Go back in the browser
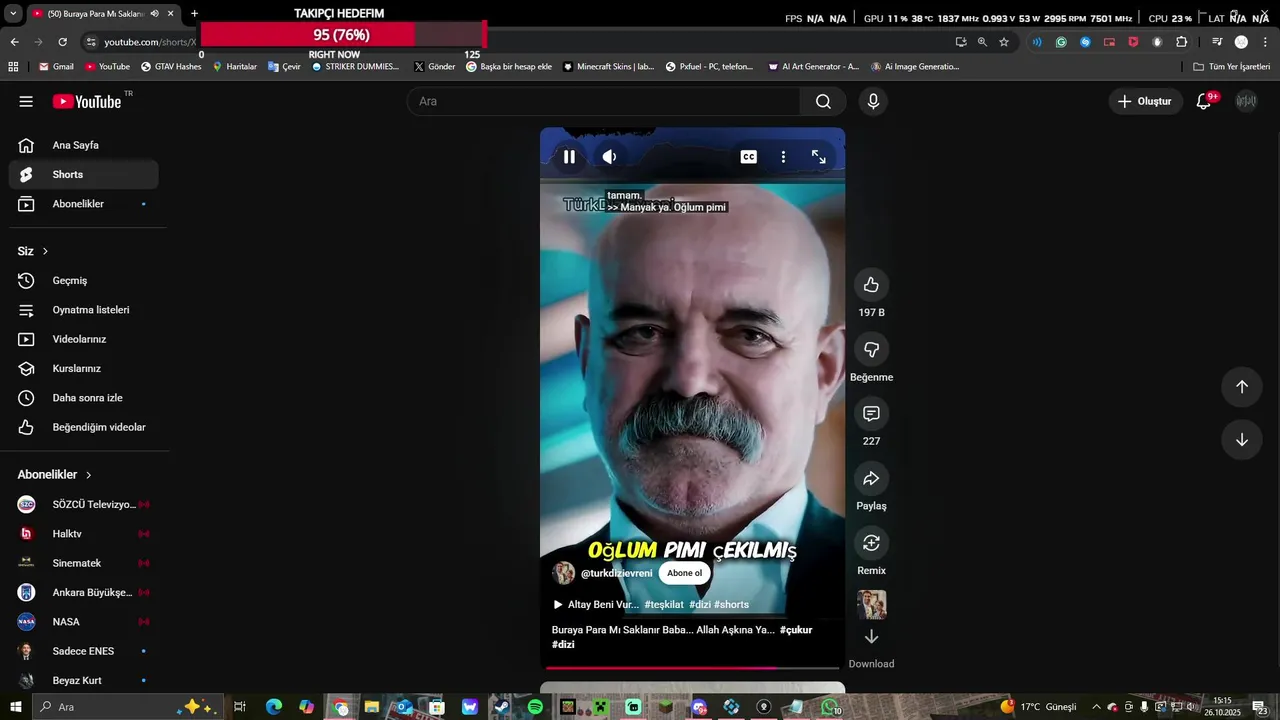1280x720 pixels. [14, 42]
